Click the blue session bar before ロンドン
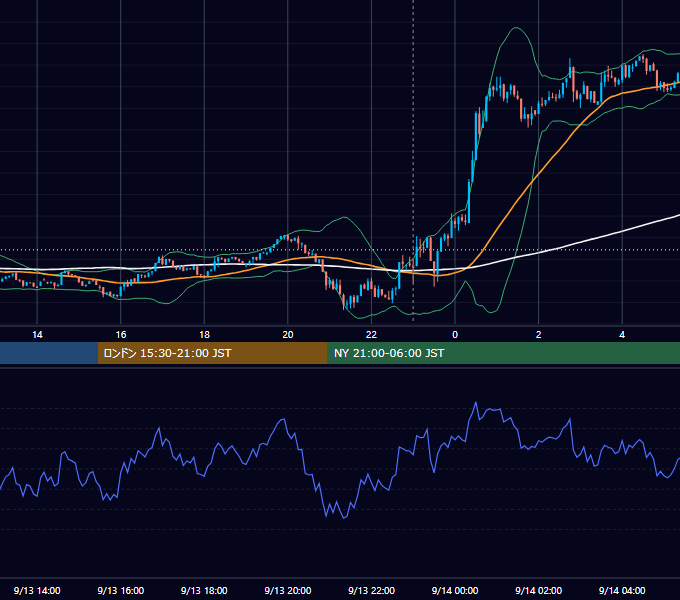The height and width of the screenshot is (600, 680). 49,353
